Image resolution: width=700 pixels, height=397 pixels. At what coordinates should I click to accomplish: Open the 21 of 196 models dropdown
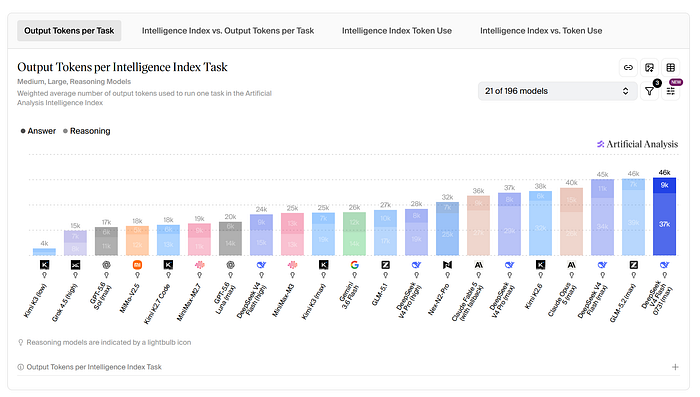click(557, 91)
